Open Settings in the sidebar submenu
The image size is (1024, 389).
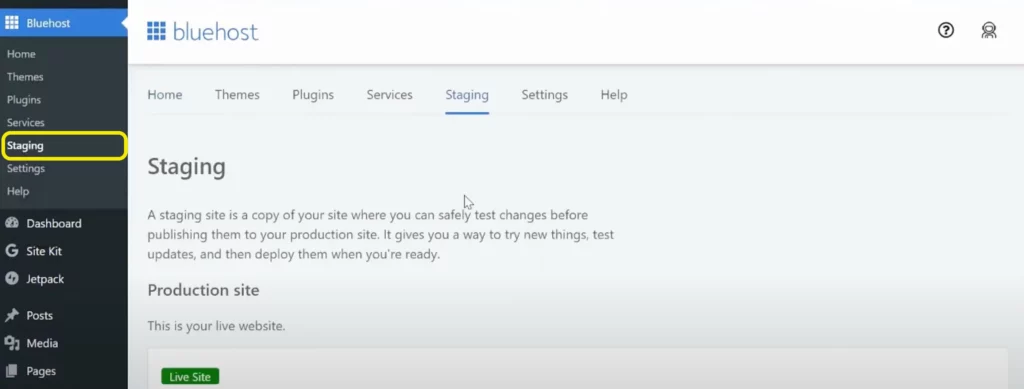(25, 168)
